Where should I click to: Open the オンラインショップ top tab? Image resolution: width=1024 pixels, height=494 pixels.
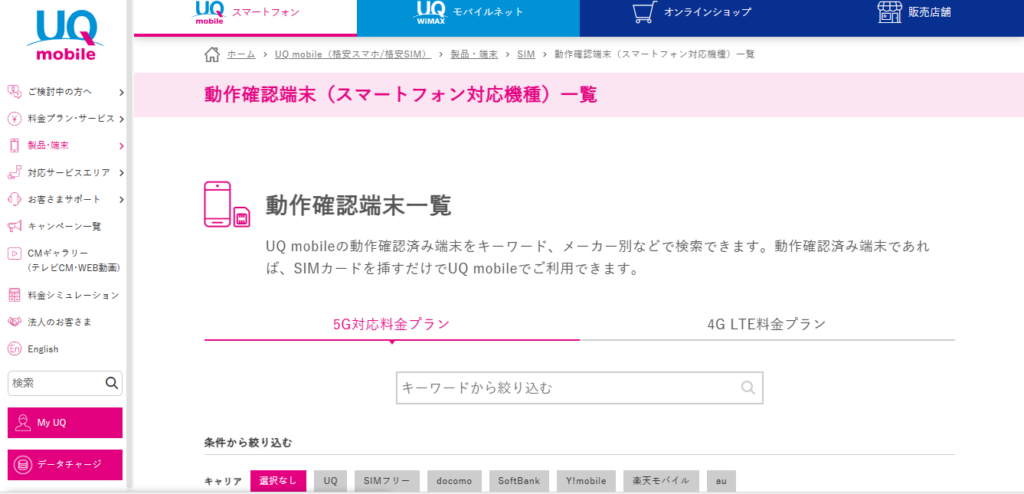coord(691,18)
